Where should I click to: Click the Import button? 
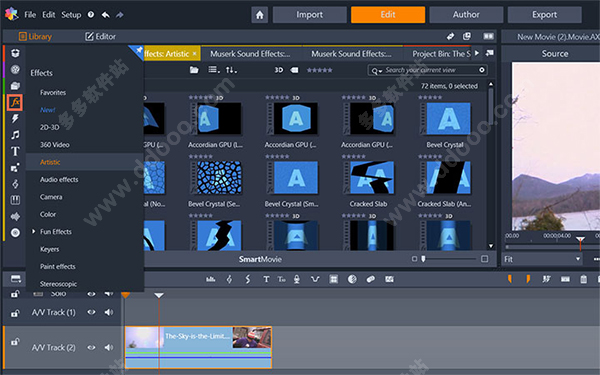[310, 15]
